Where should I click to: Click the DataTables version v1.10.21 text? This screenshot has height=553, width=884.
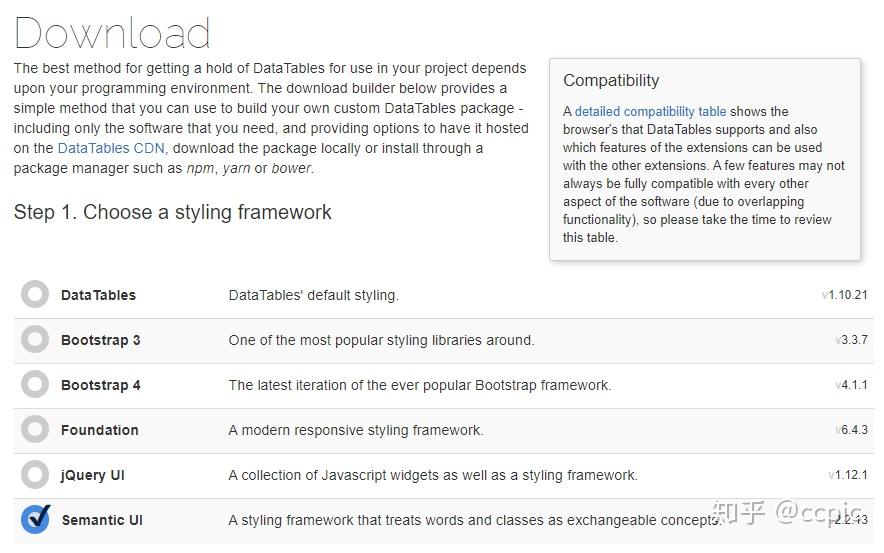pyautogui.click(x=844, y=295)
